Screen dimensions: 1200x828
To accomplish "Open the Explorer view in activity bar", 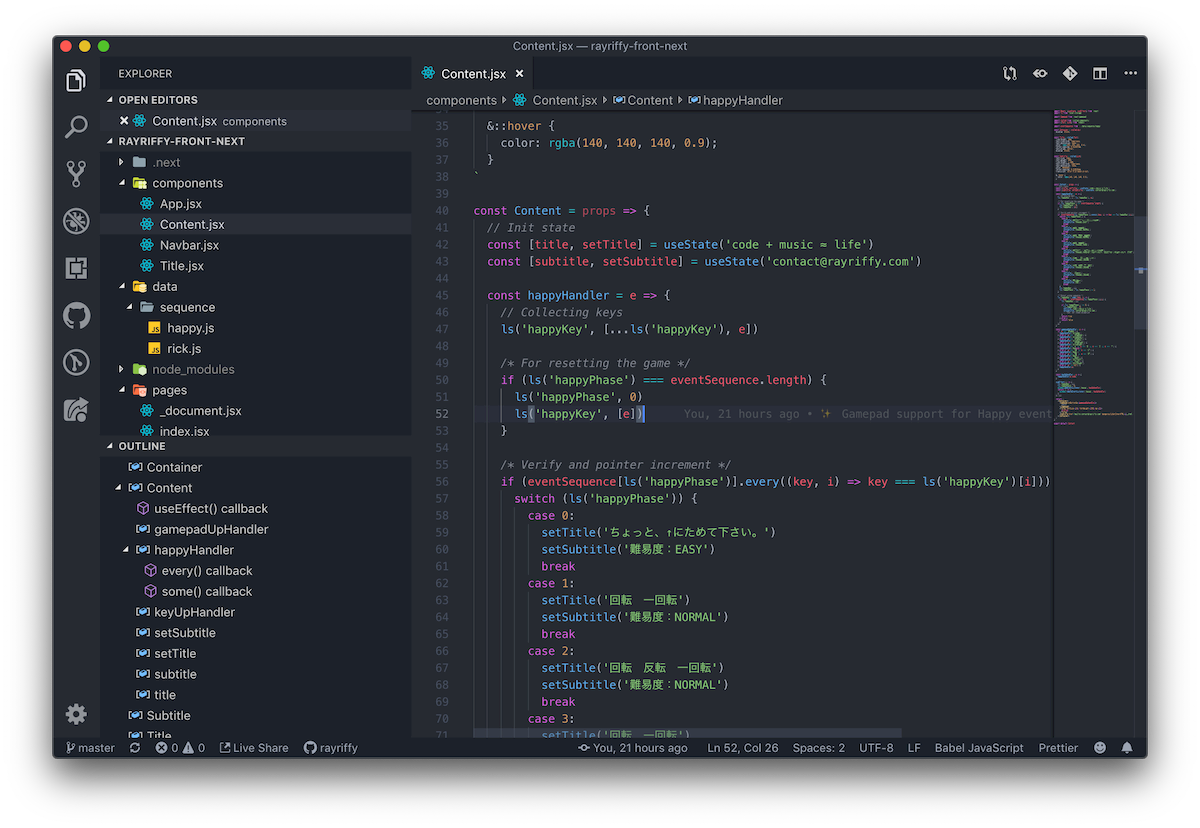I will click(x=76, y=81).
